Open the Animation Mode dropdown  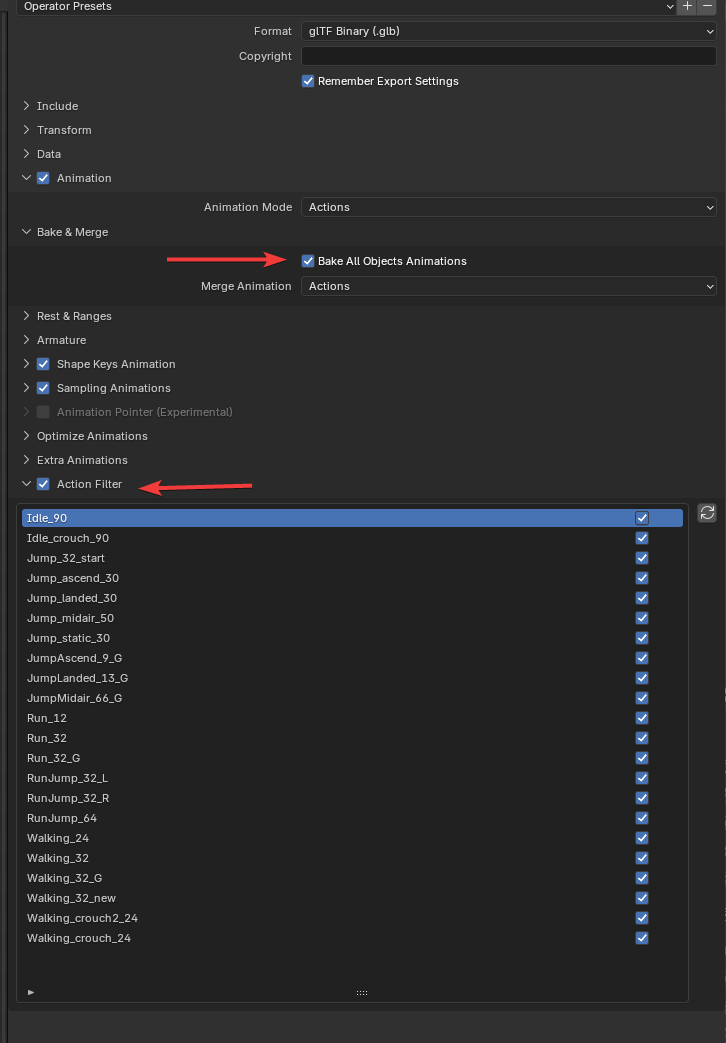point(508,207)
